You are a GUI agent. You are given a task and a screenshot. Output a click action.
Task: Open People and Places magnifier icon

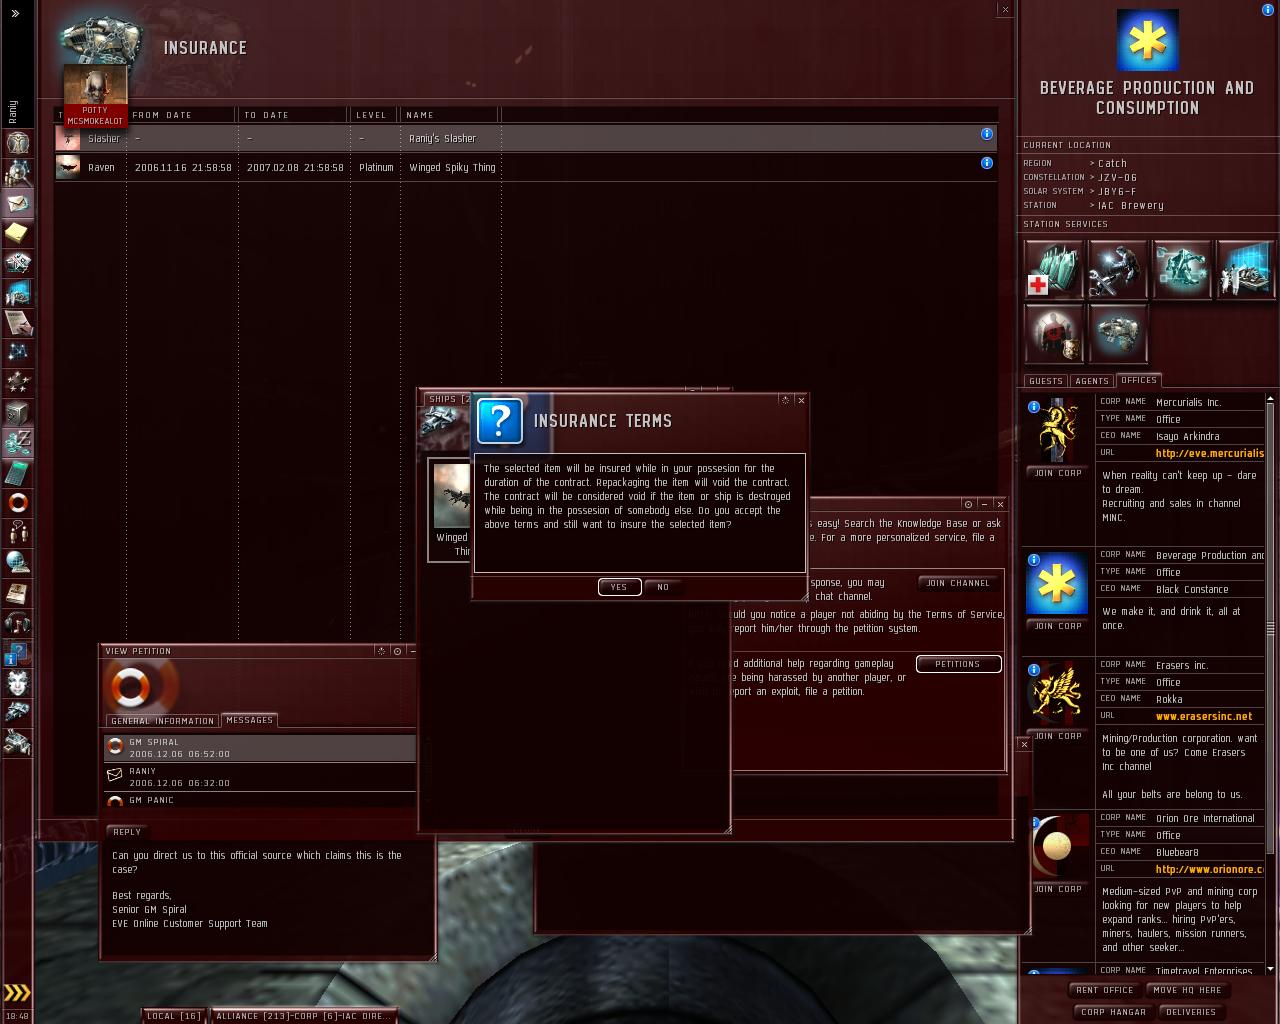pyautogui.click(x=17, y=173)
